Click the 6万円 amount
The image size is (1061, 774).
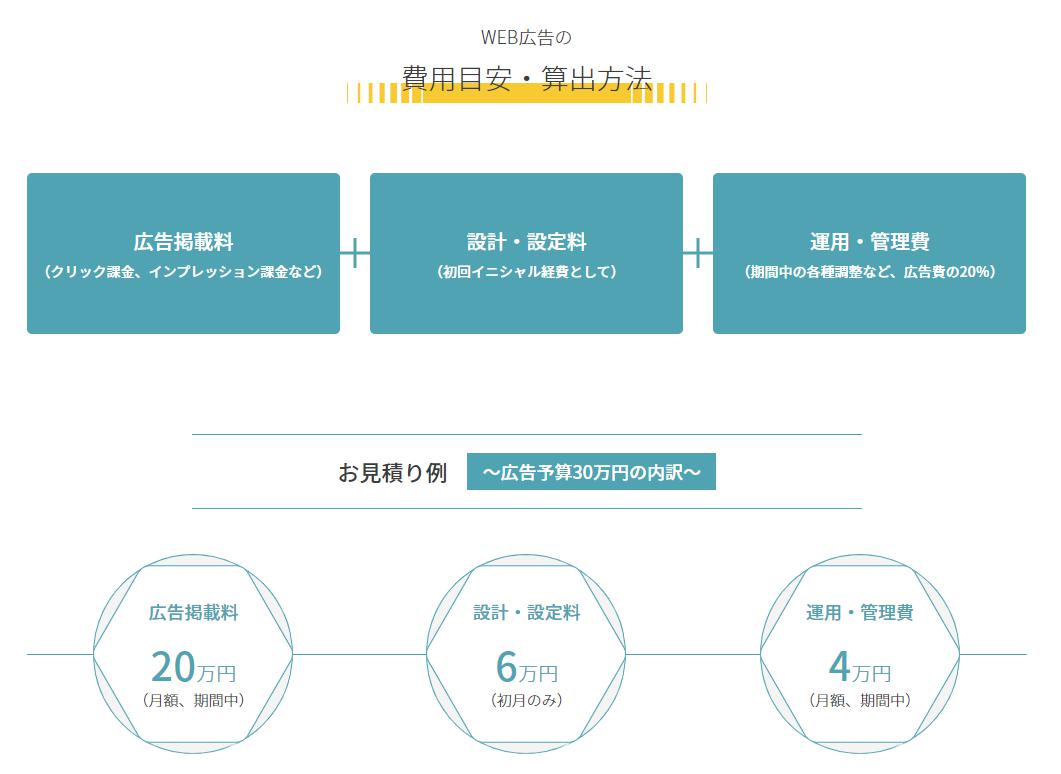[527, 668]
